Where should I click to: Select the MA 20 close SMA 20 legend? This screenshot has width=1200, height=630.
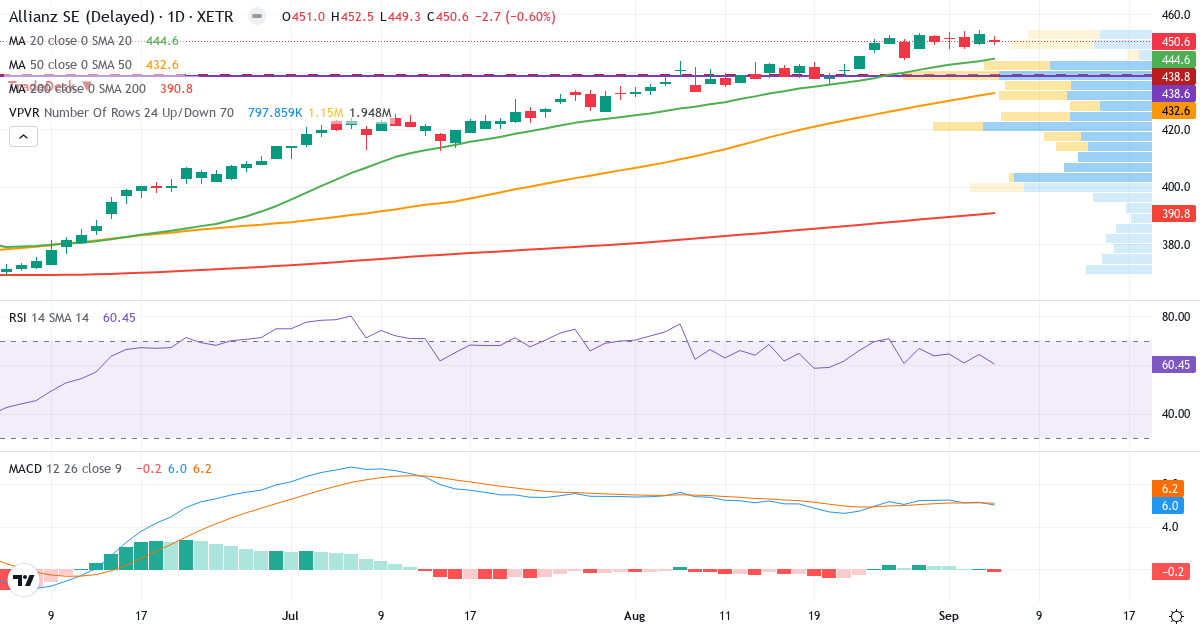point(70,41)
